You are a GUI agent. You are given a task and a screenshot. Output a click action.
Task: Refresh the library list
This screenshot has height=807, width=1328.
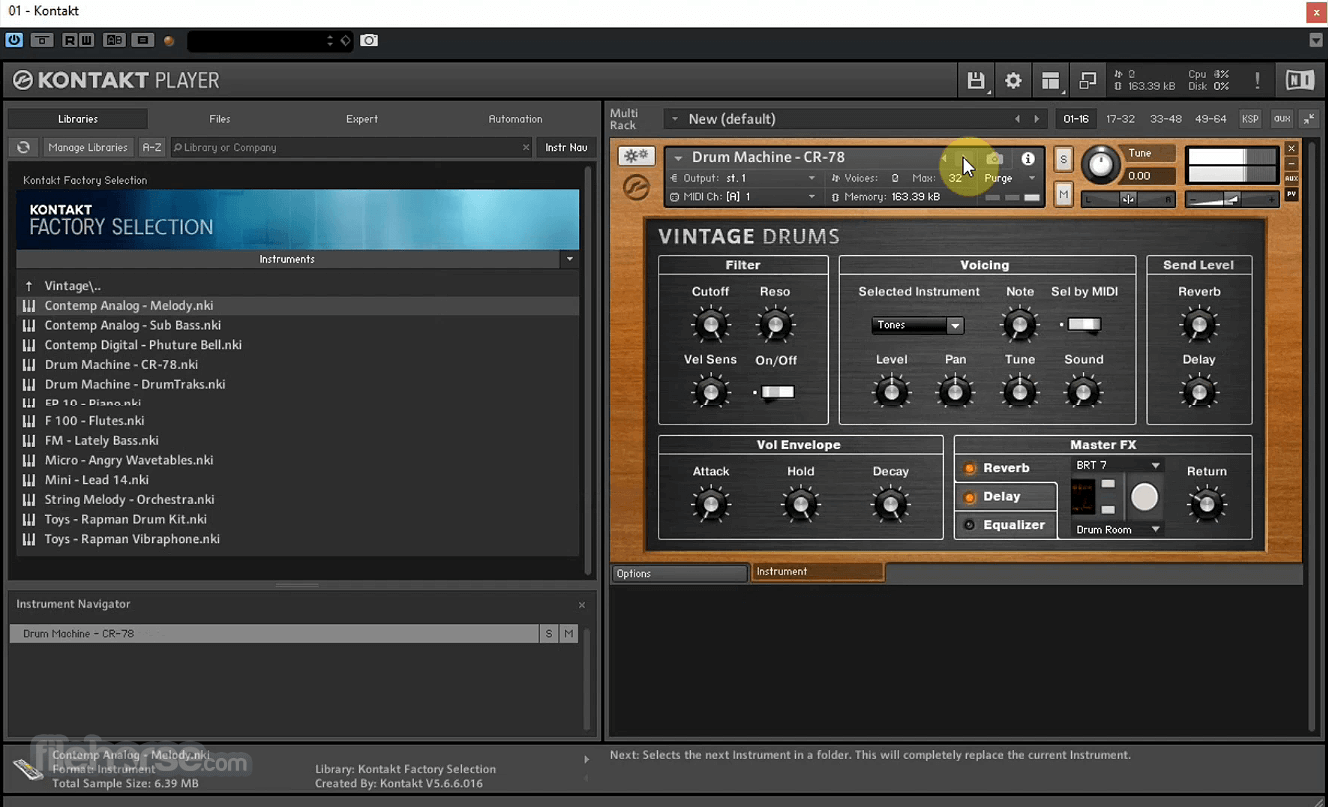[x=24, y=147]
